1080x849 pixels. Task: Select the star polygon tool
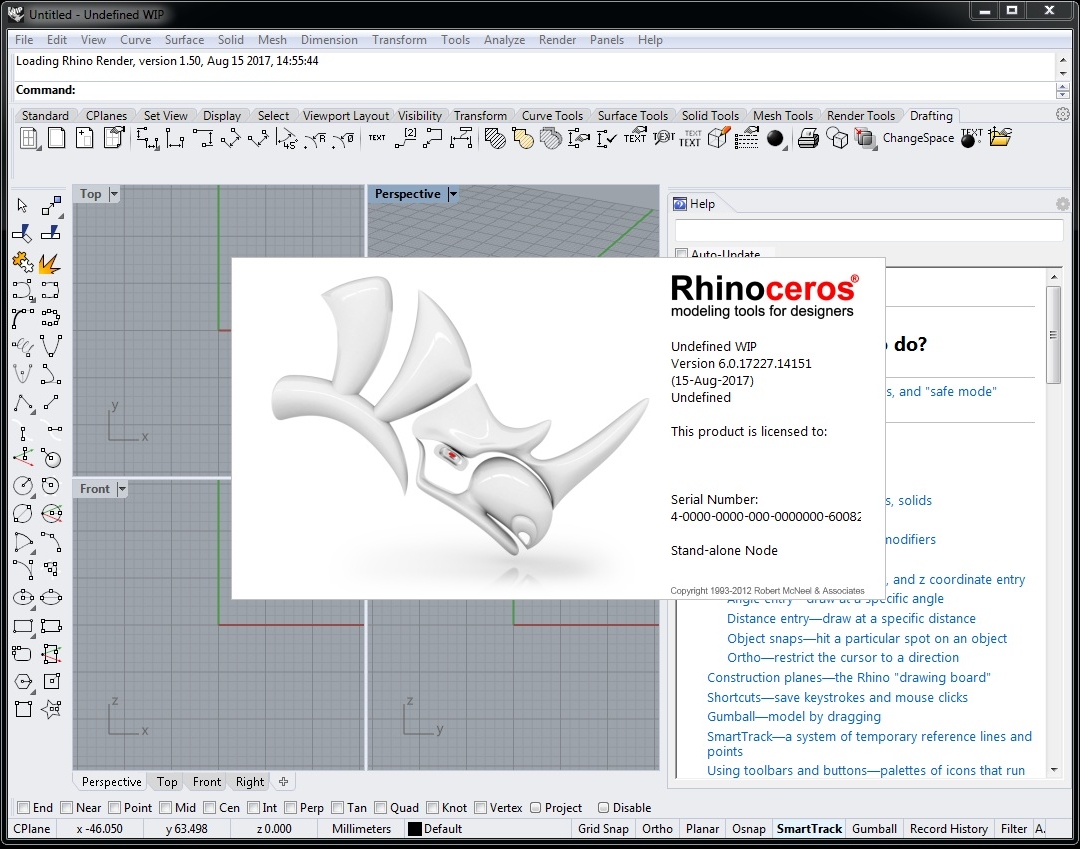(x=51, y=709)
